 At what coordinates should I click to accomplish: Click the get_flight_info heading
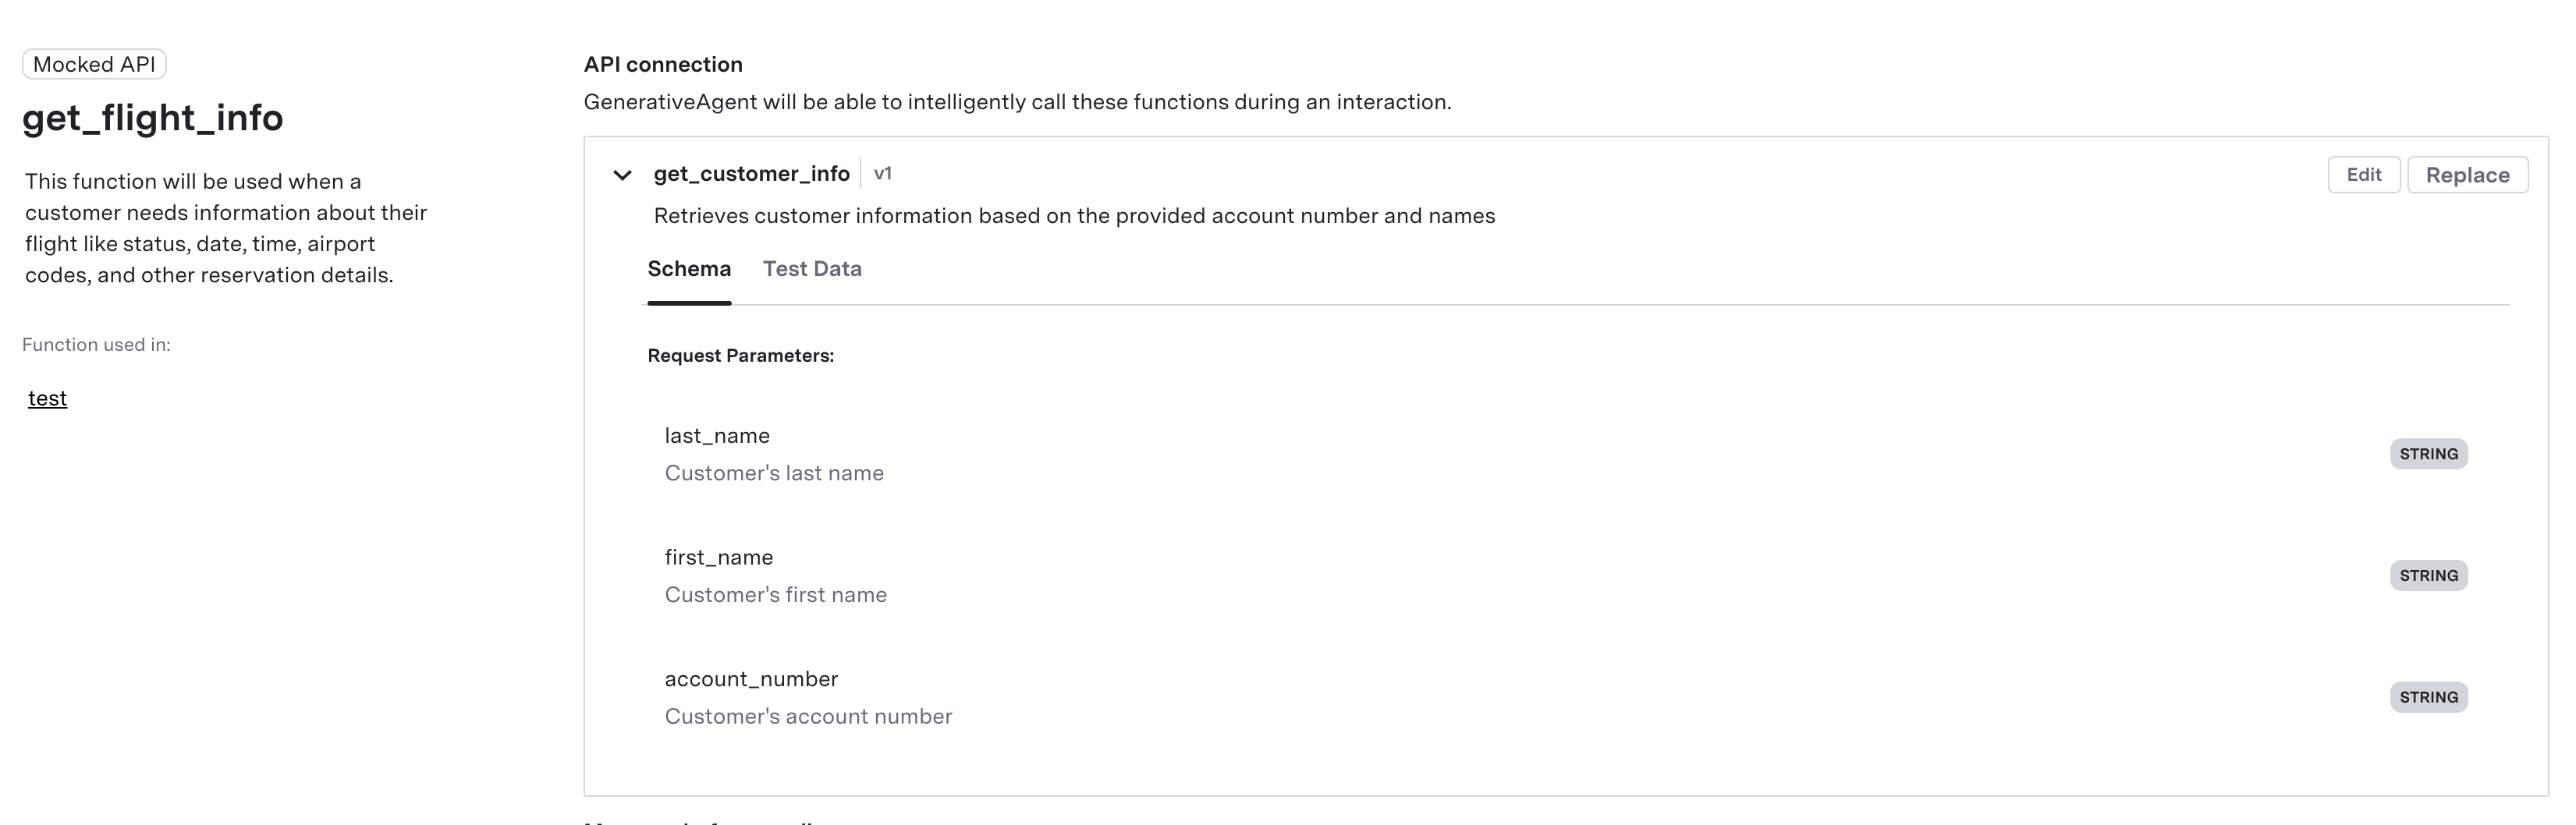tap(153, 118)
